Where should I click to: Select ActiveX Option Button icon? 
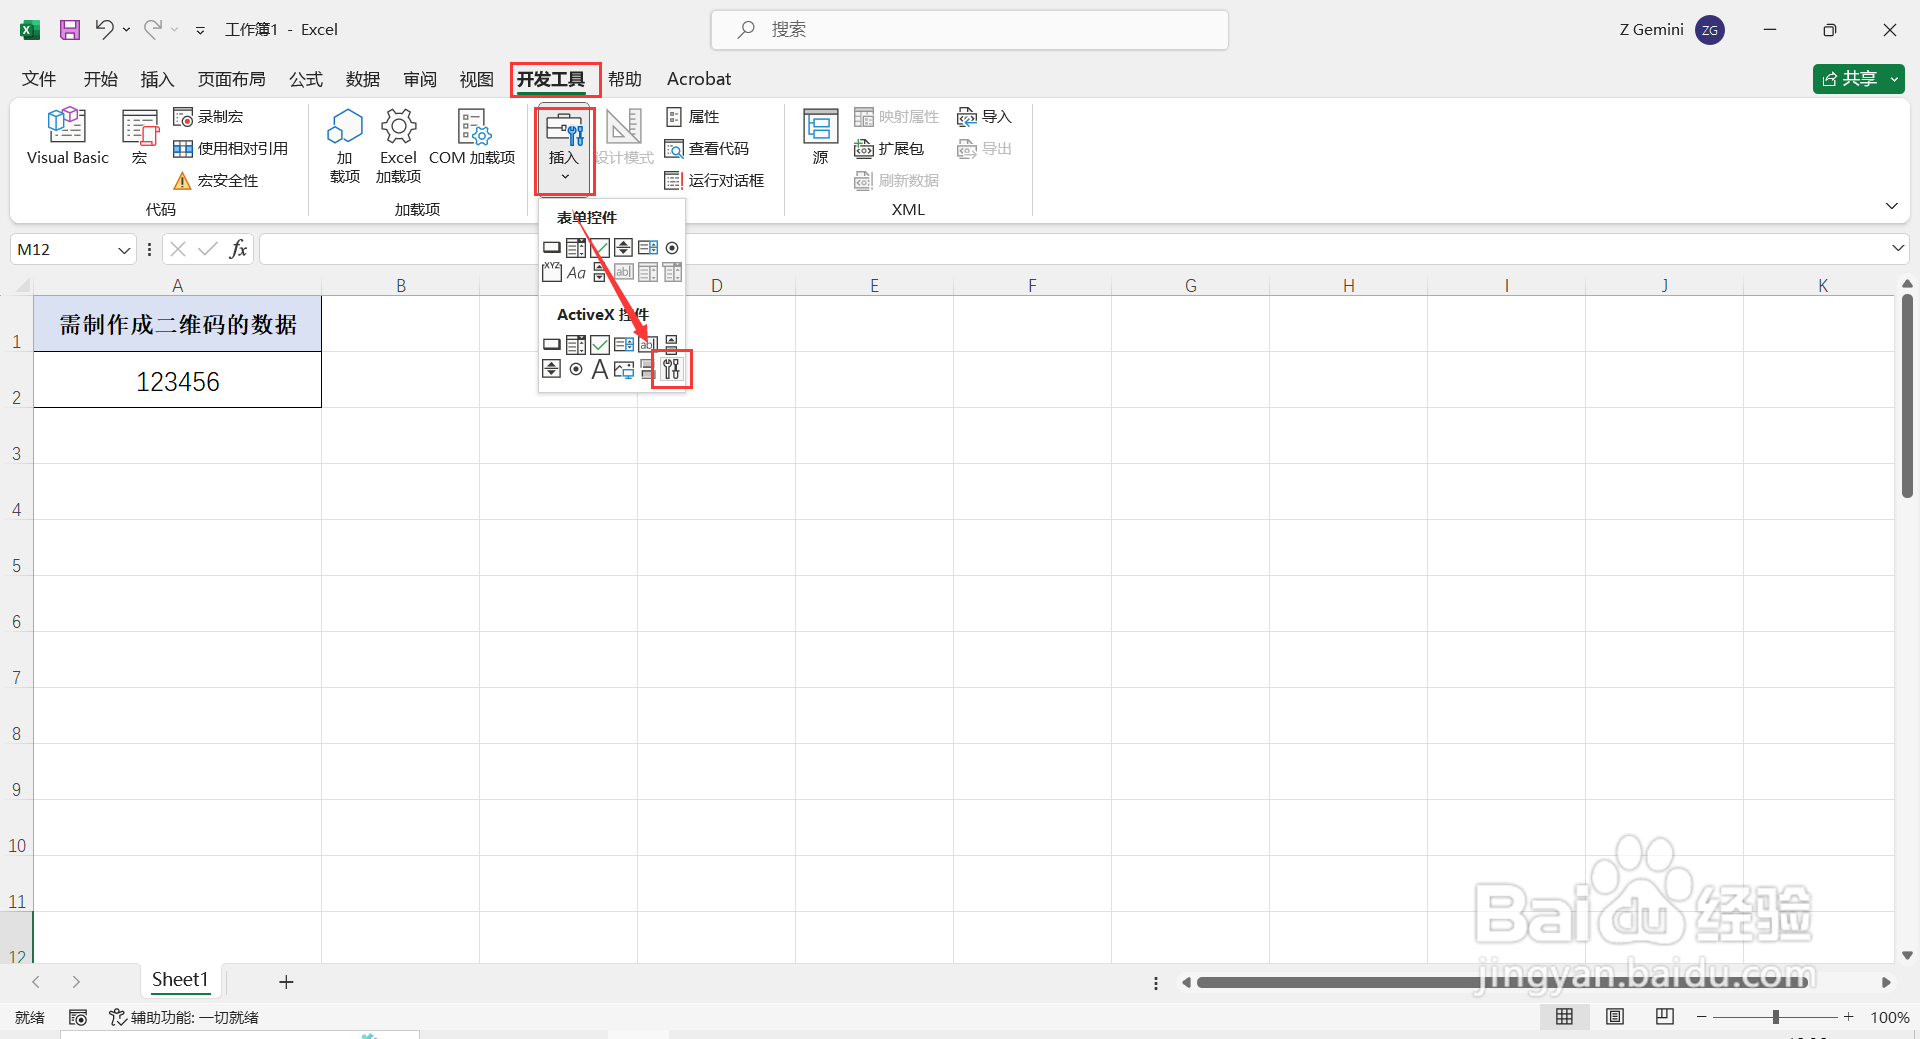(576, 369)
